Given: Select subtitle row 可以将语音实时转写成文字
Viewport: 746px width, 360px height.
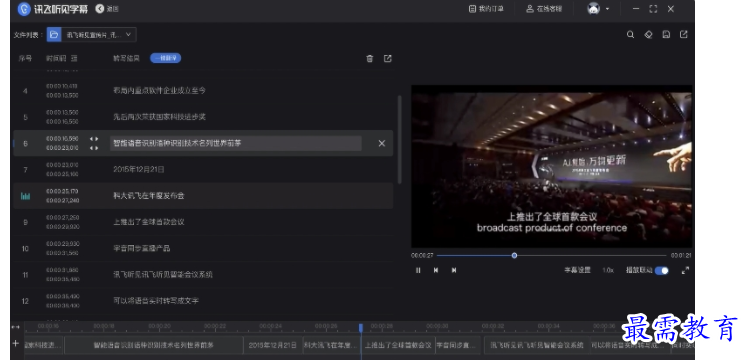Looking at the screenshot, I should click(156, 301).
